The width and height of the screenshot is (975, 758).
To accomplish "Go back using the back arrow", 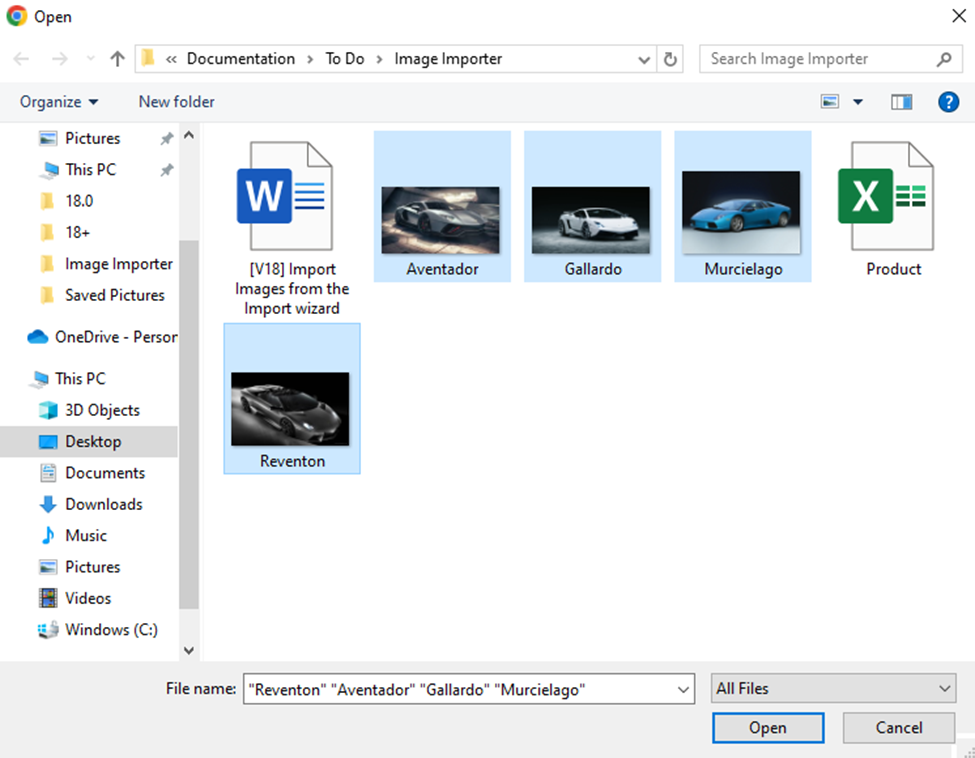I will pos(21,59).
